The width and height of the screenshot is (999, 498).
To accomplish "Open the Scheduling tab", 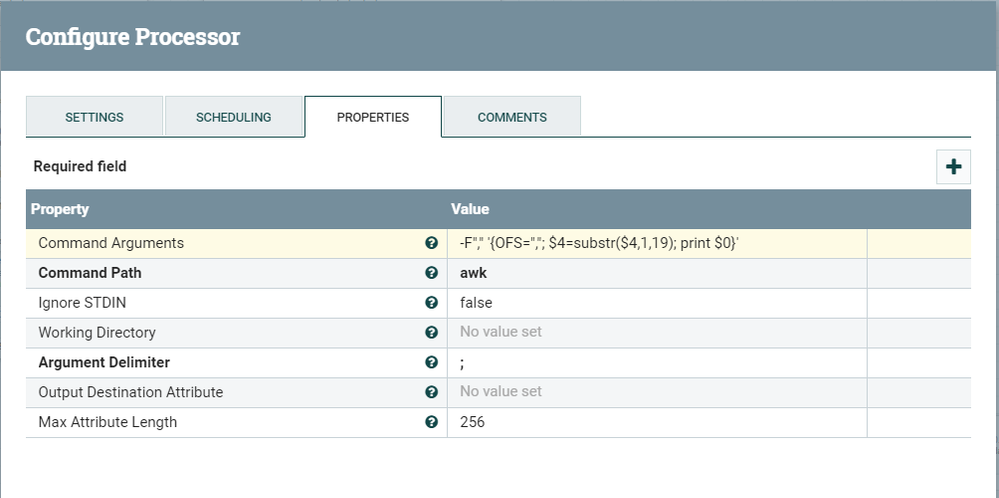I will coord(233,117).
